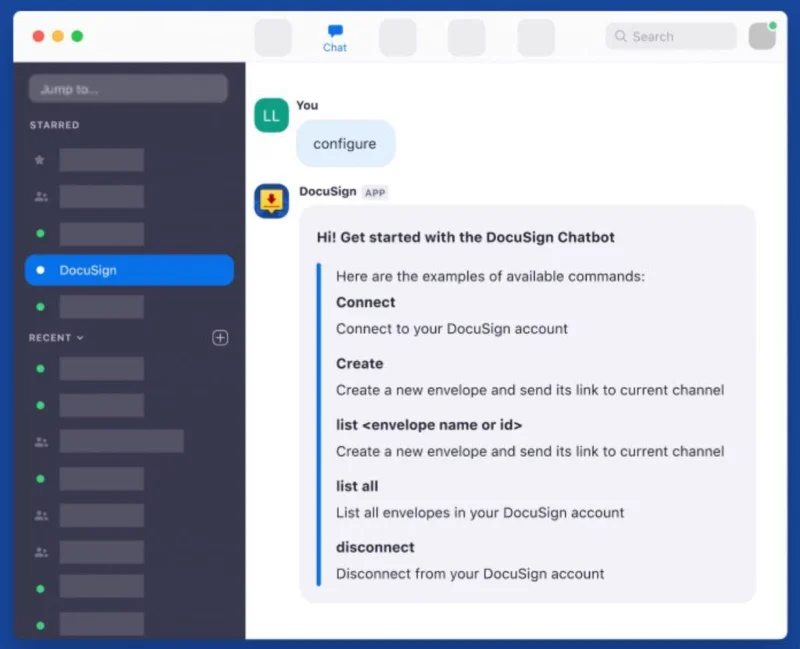Viewport: 800px width, 649px height.
Task: Click the STARRED section header
Action: pyautogui.click(x=54, y=125)
